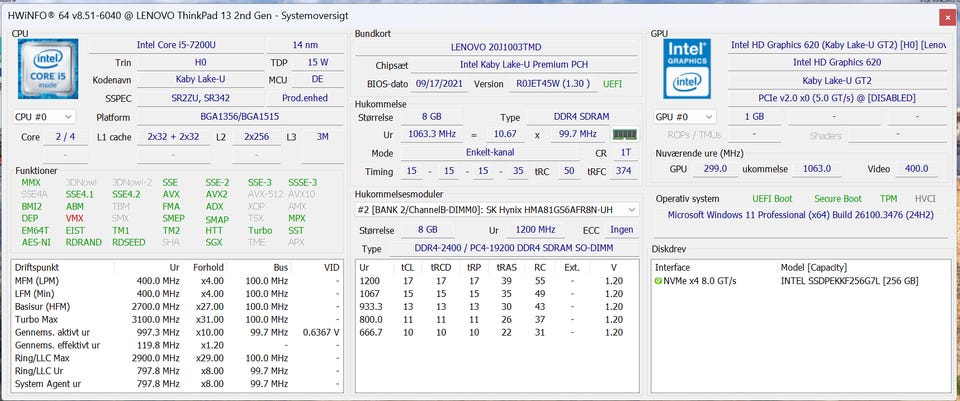Click the Intel Kaby Lake-U Premium PCH field

[525, 65]
